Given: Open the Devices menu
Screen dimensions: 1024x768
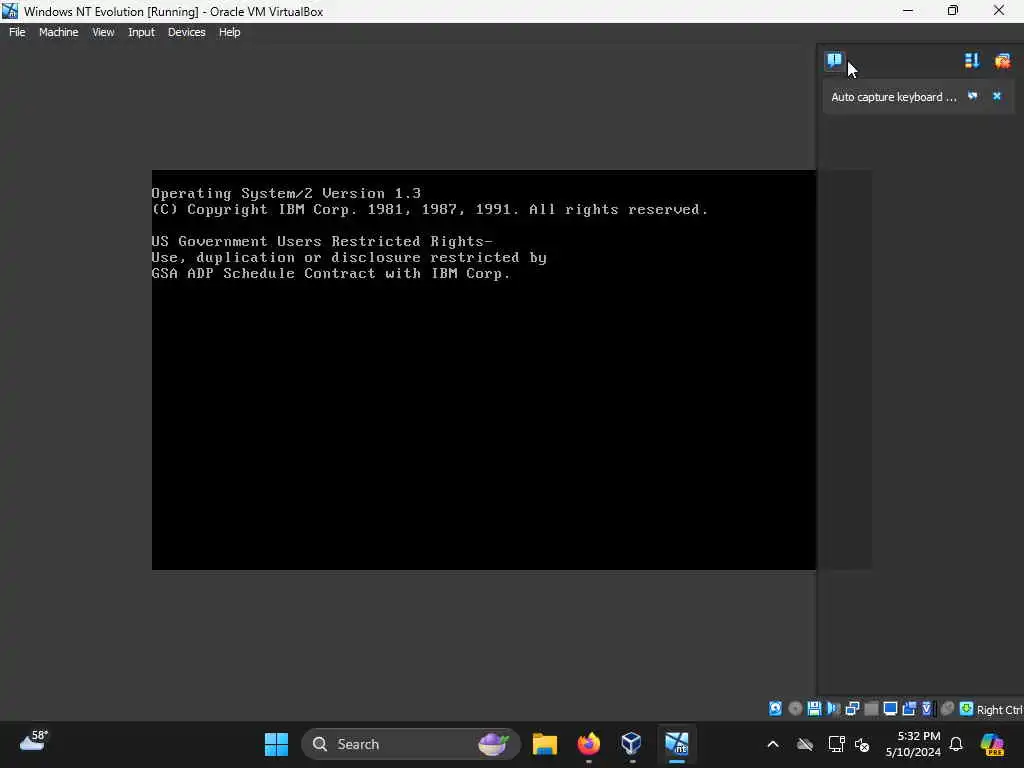Looking at the screenshot, I should pyautogui.click(x=186, y=32).
